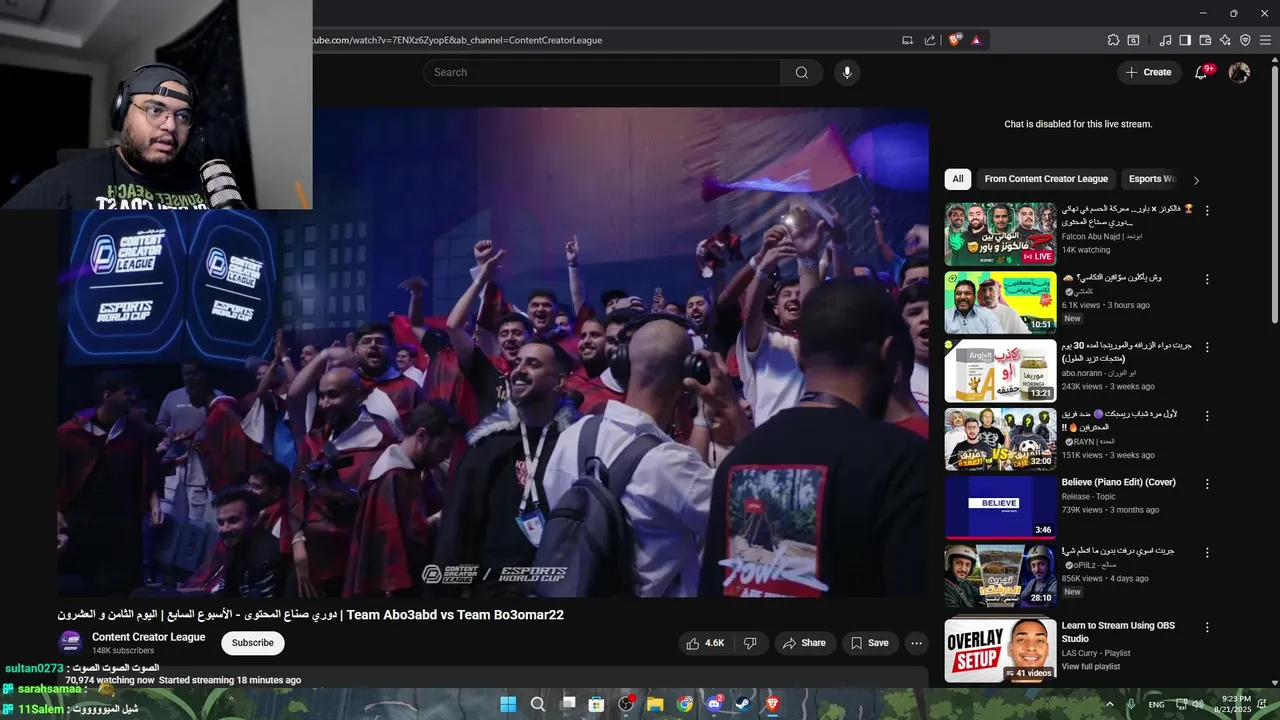Open options menu for abo.norann video
The height and width of the screenshot is (720, 1280).
tap(1207, 347)
